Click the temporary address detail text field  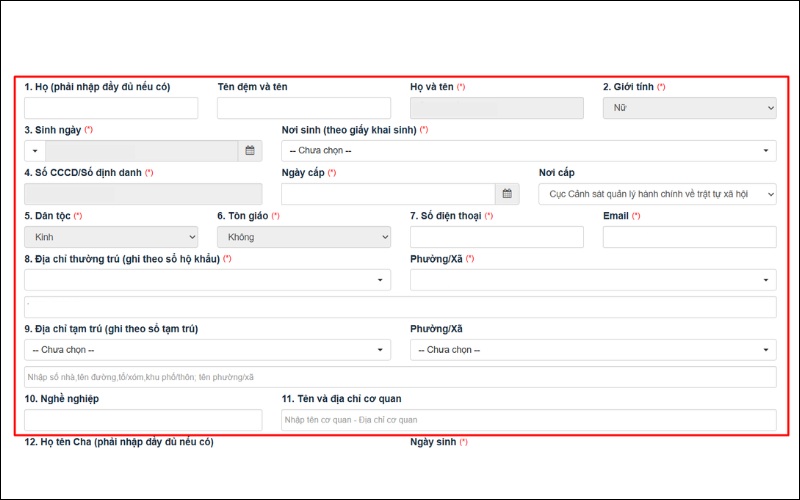(400, 377)
